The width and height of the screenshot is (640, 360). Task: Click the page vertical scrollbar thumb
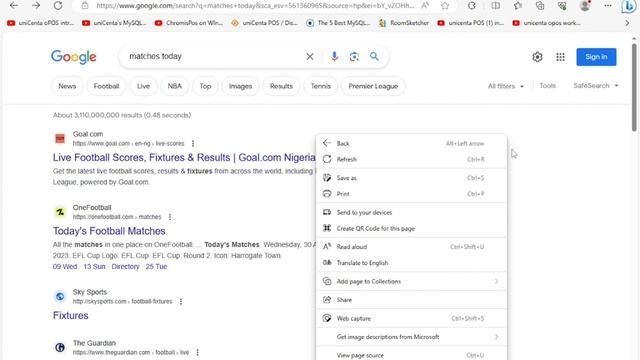coord(634,86)
